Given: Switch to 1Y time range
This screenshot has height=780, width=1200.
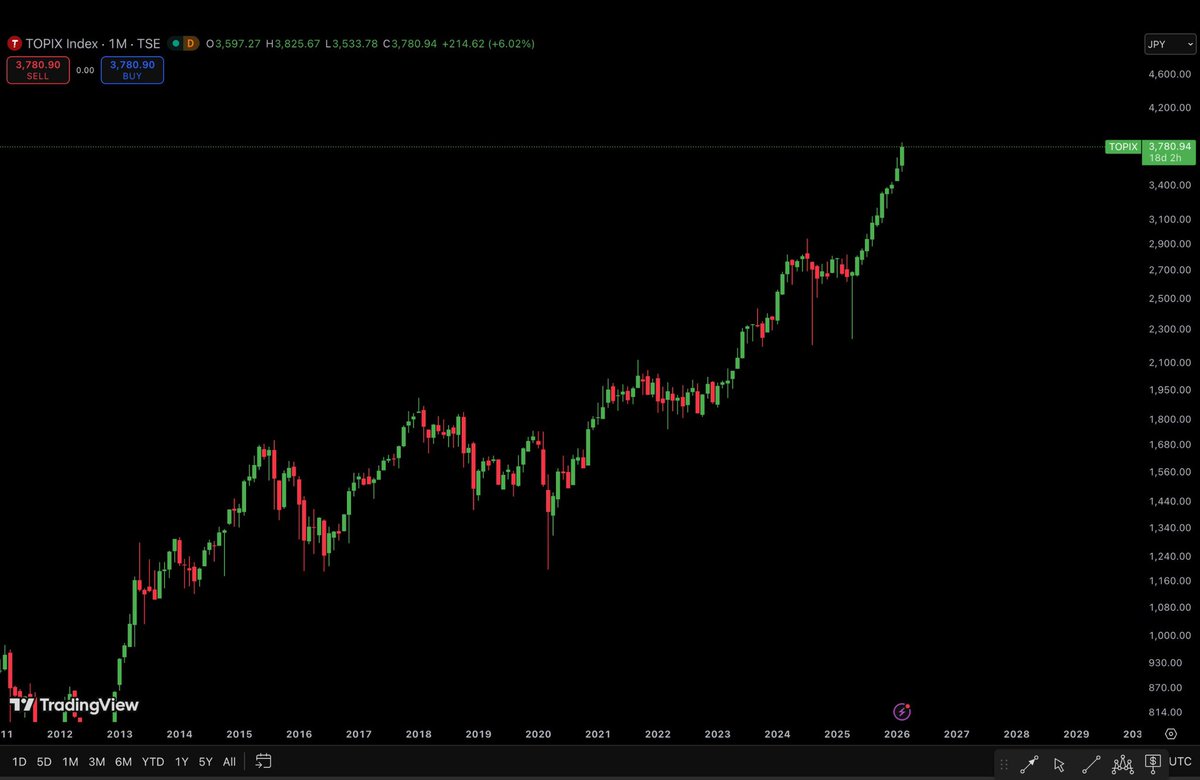Looking at the screenshot, I should point(181,761).
